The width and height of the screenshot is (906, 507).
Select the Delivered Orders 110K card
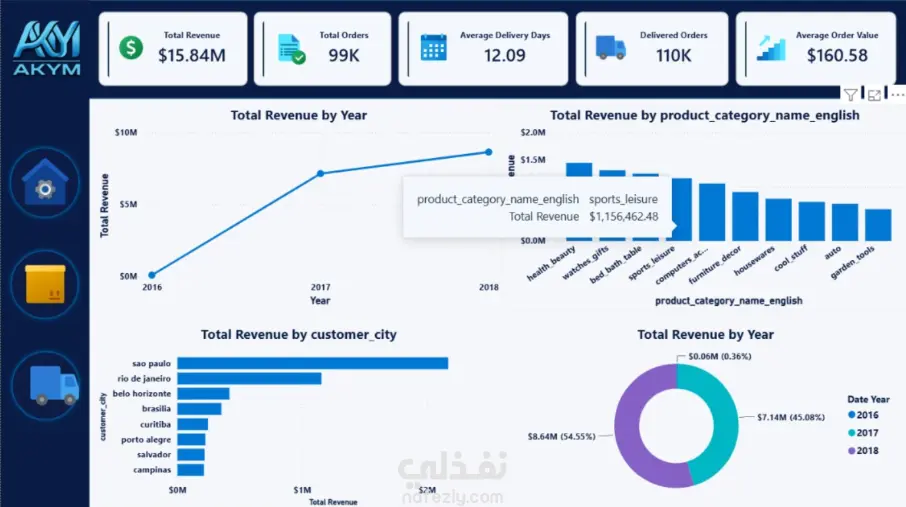[652, 49]
